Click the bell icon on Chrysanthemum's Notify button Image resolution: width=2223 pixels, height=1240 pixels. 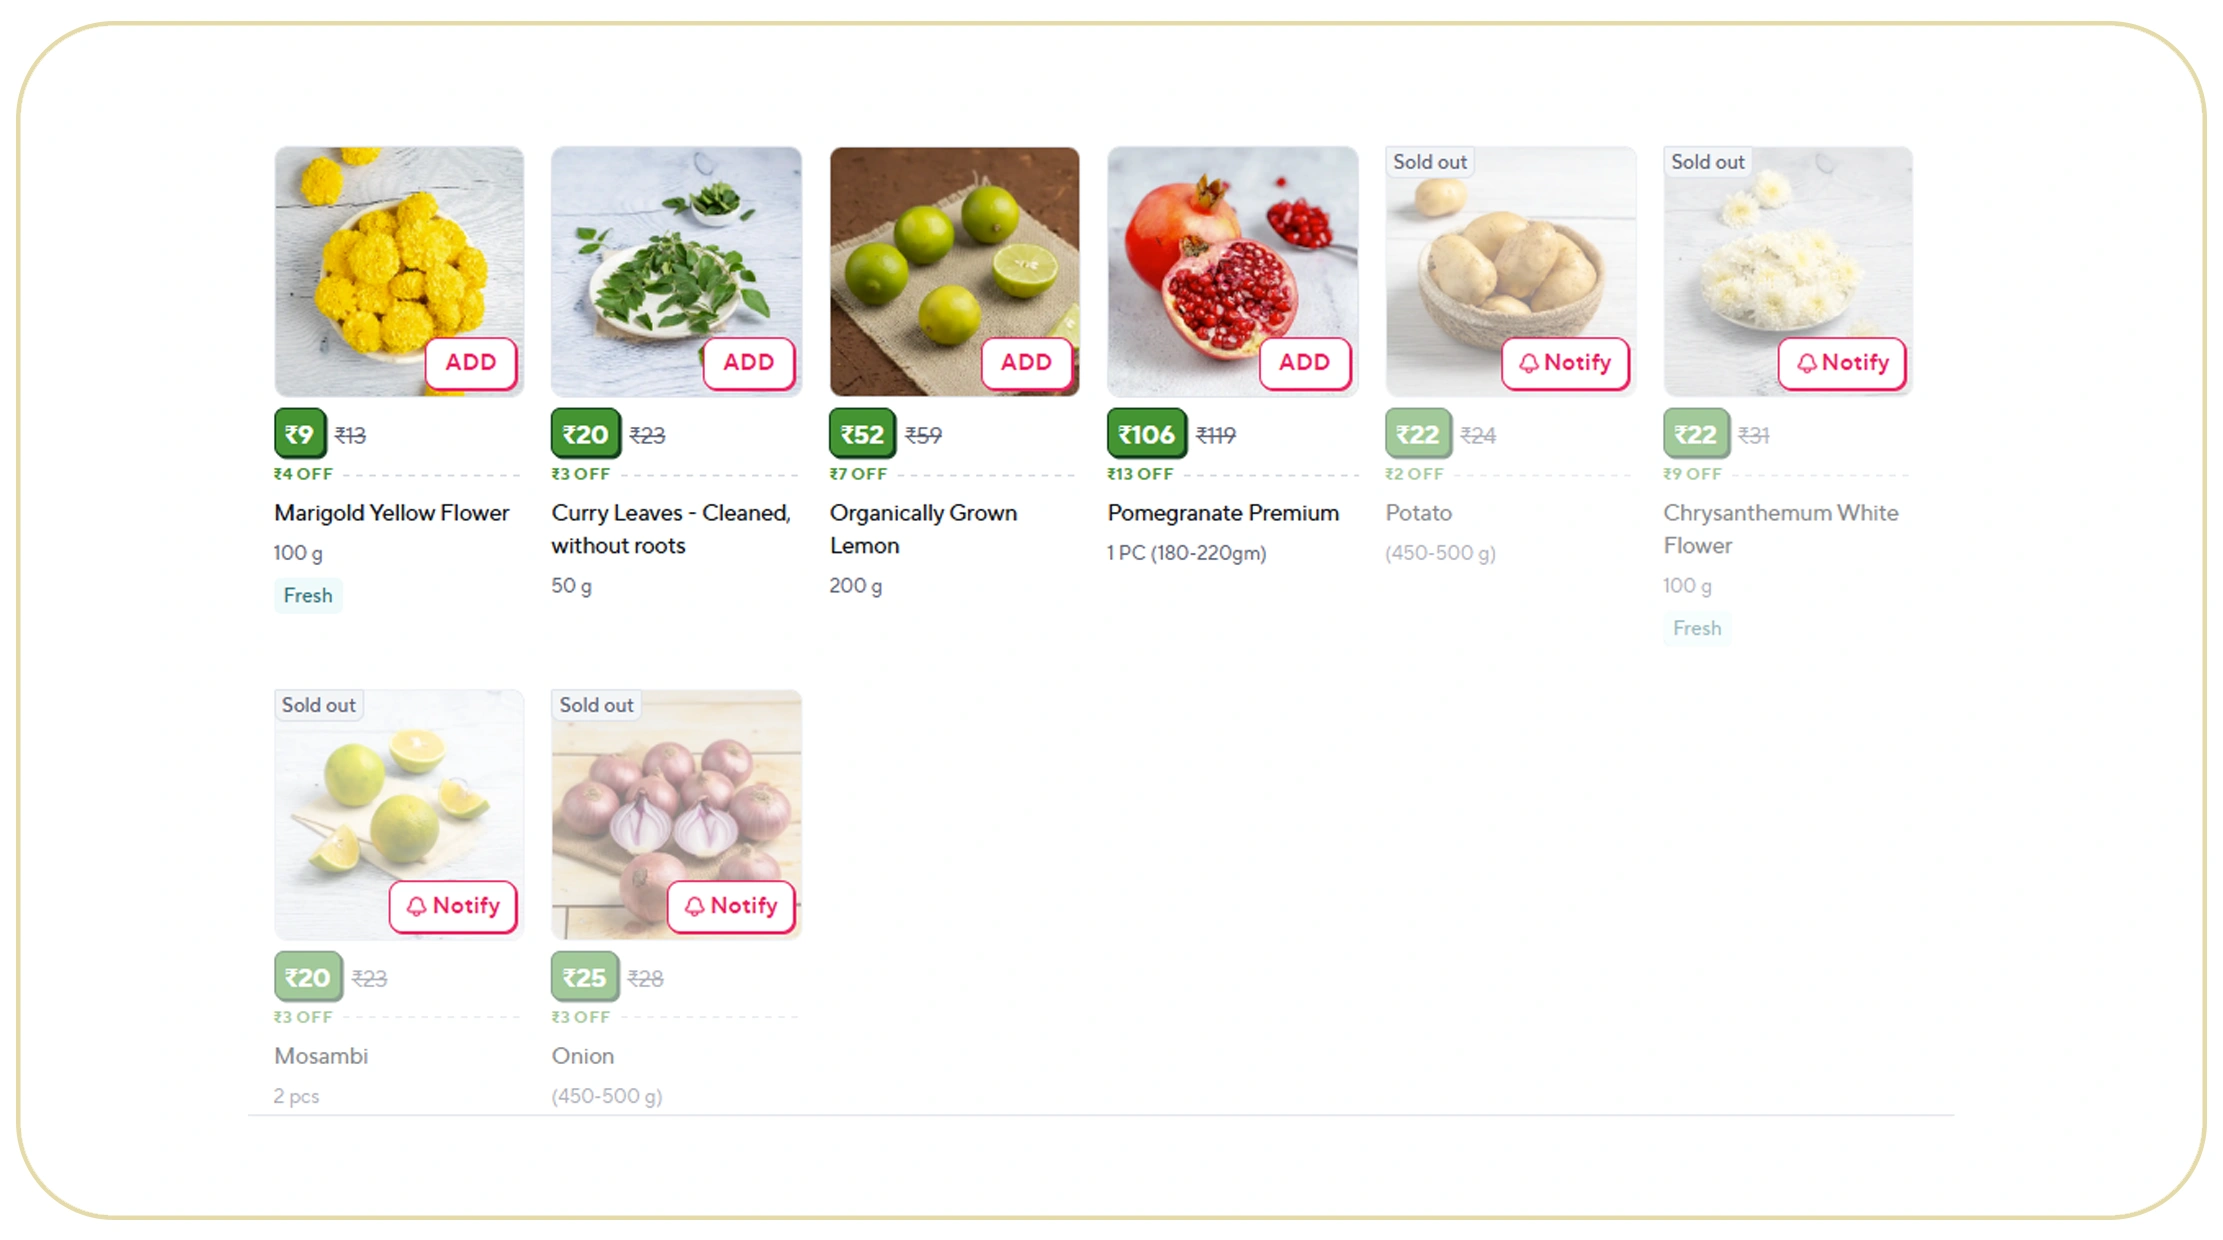tap(1807, 363)
